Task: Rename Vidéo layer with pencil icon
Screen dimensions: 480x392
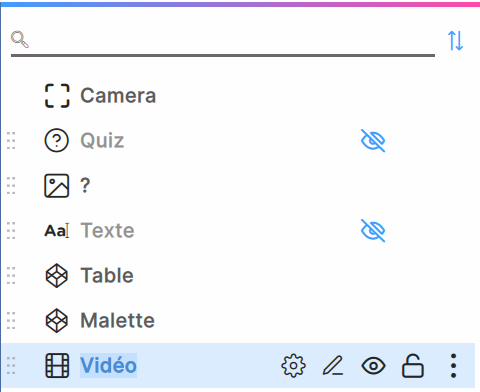Action: [333, 366]
